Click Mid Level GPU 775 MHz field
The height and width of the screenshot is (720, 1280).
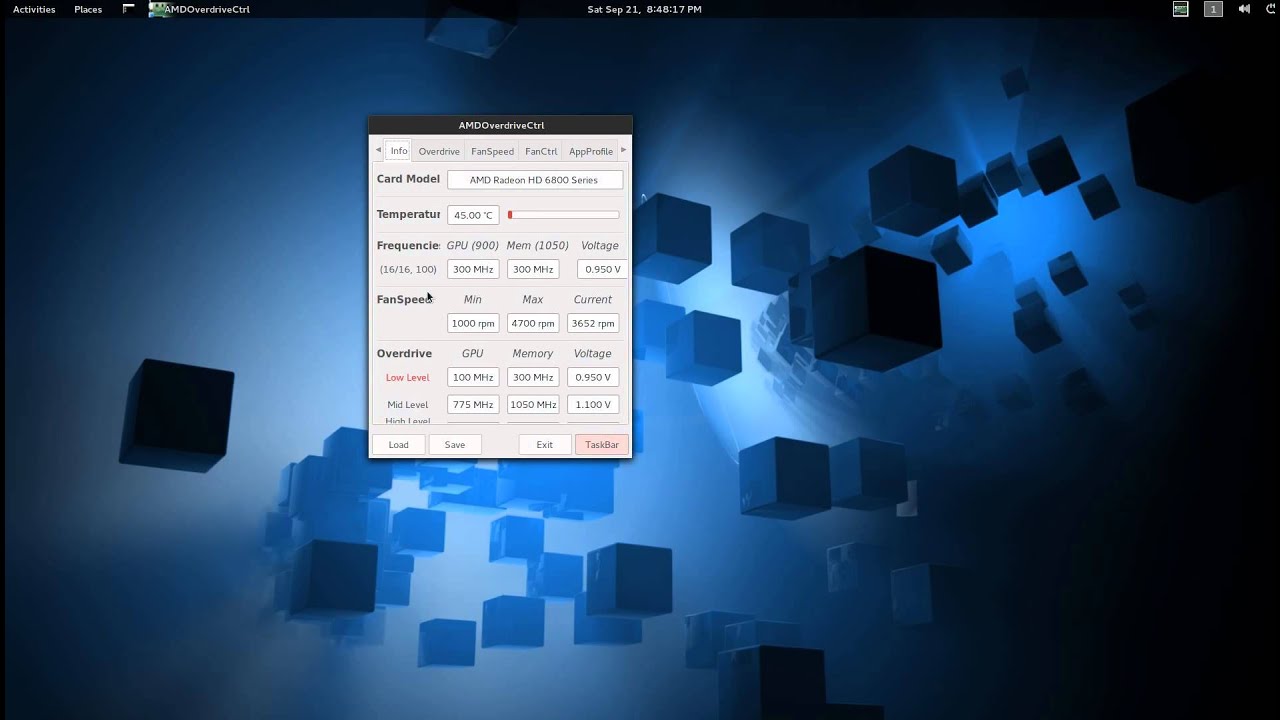click(473, 404)
